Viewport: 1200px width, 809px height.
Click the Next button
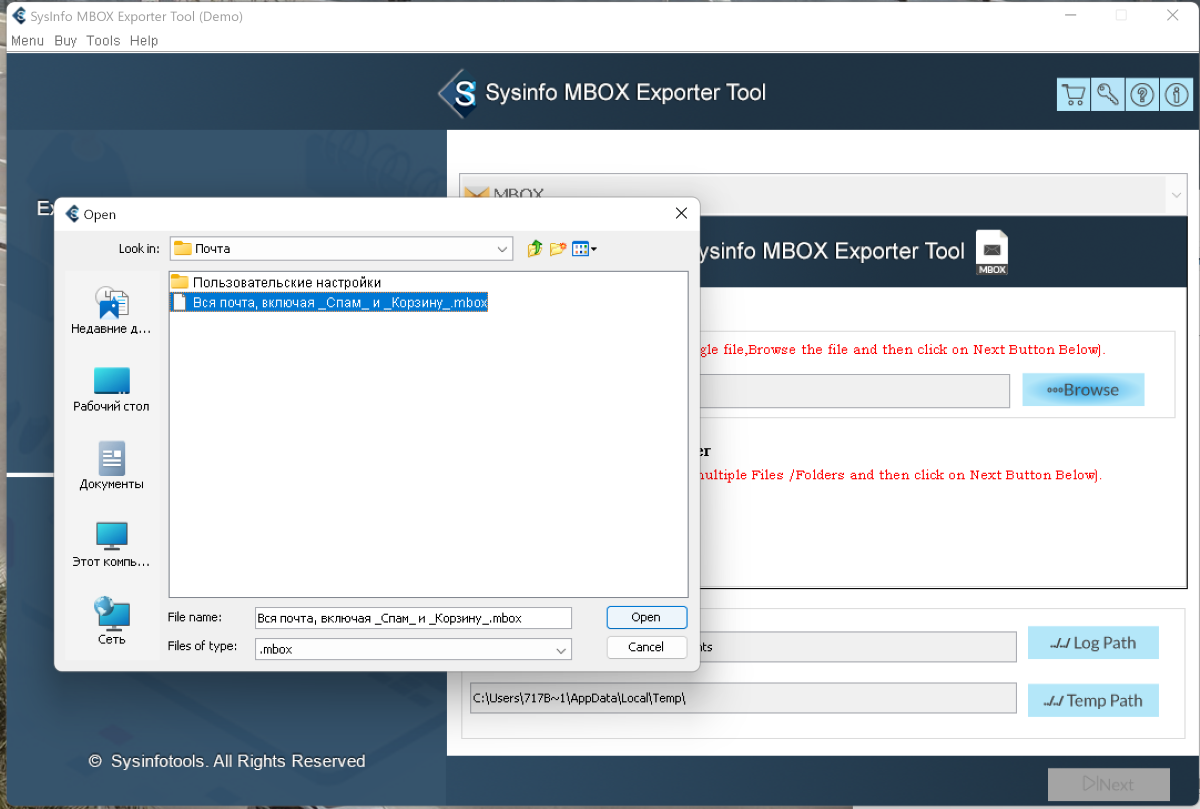pos(1108,785)
